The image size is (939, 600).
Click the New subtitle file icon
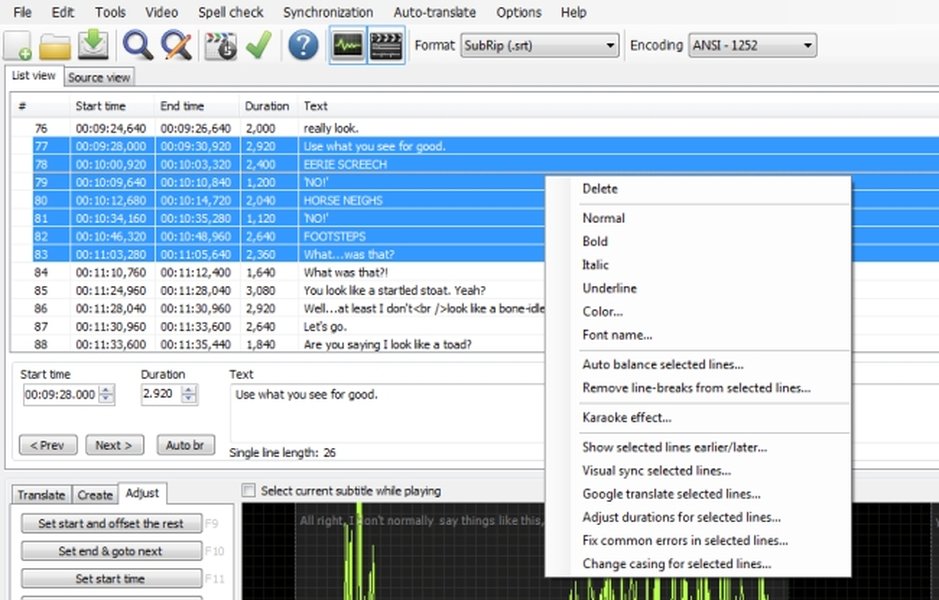pyautogui.click(x=18, y=46)
